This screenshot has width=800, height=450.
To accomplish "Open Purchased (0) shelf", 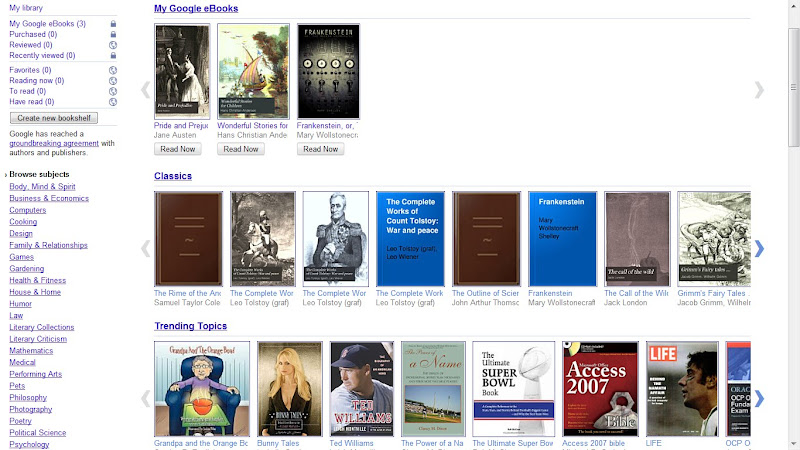I will click(x=33, y=34).
